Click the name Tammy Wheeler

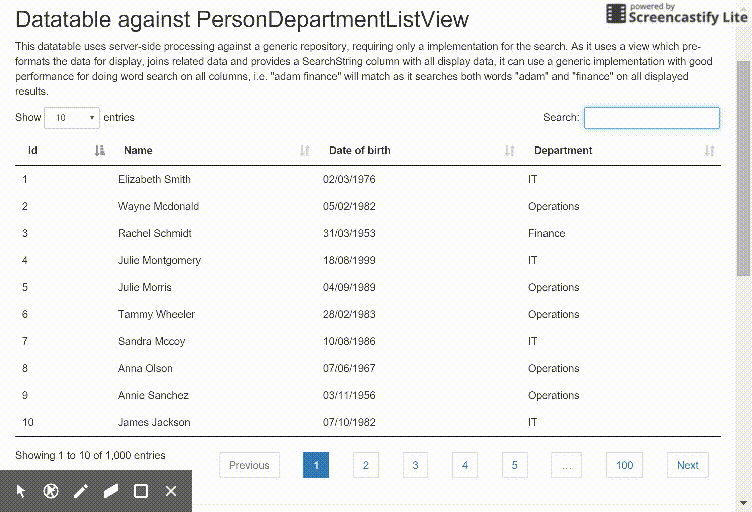coord(157,314)
